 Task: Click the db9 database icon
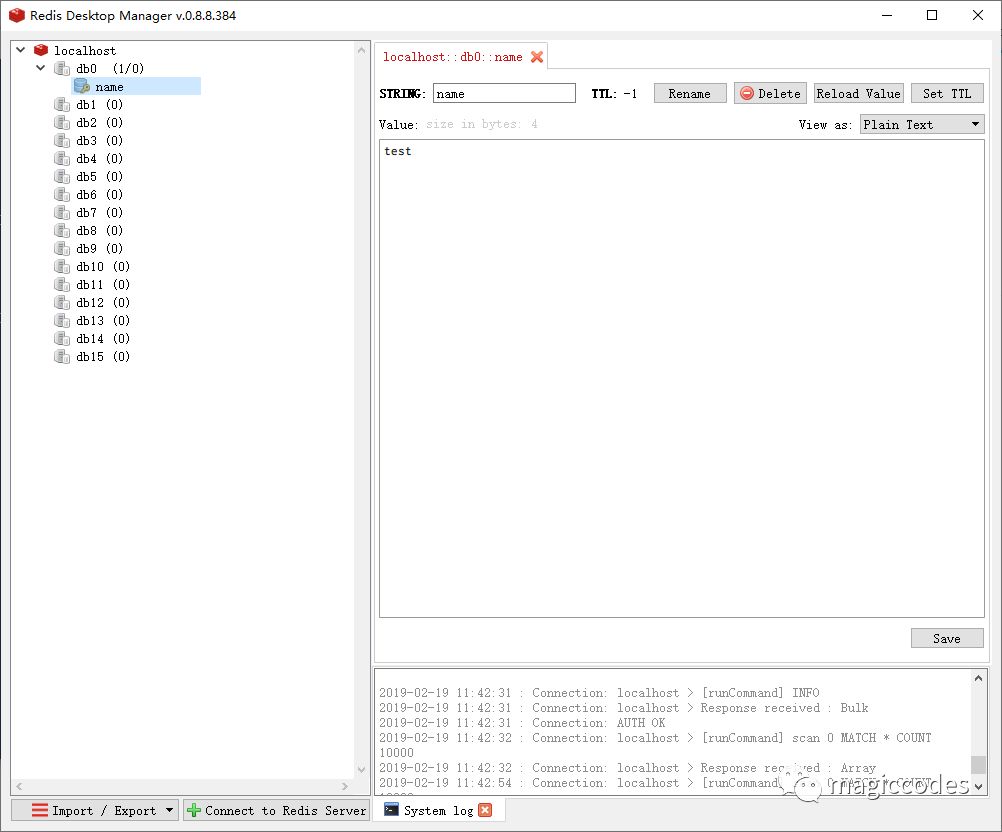tap(62, 248)
